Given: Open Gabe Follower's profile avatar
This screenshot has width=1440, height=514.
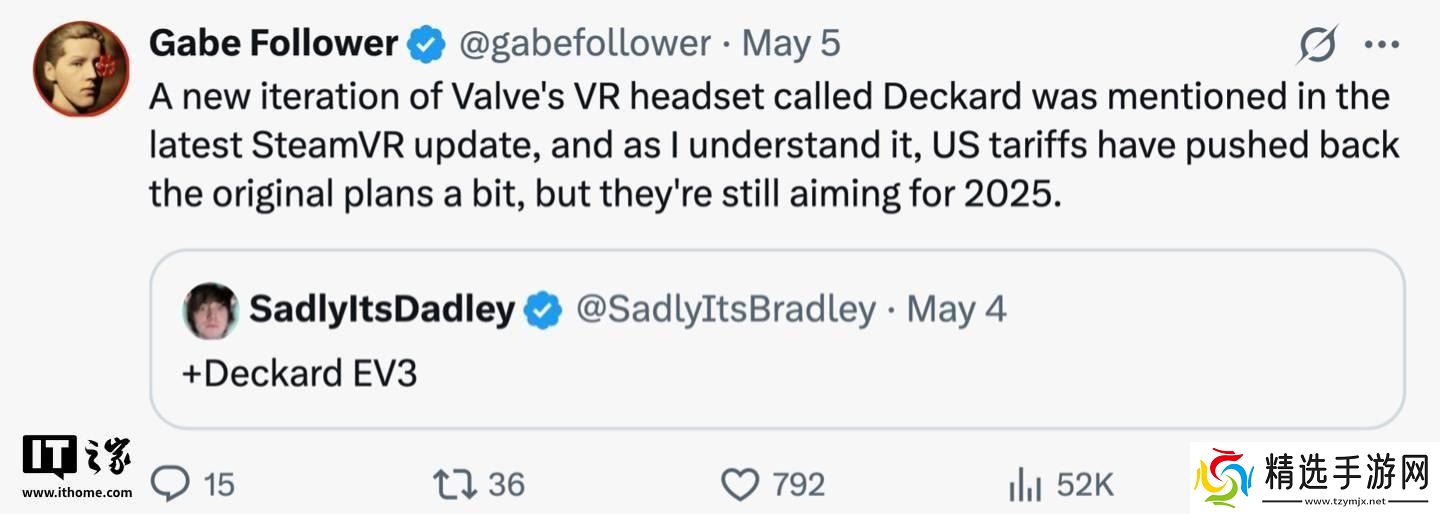Looking at the screenshot, I should (x=81, y=69).
